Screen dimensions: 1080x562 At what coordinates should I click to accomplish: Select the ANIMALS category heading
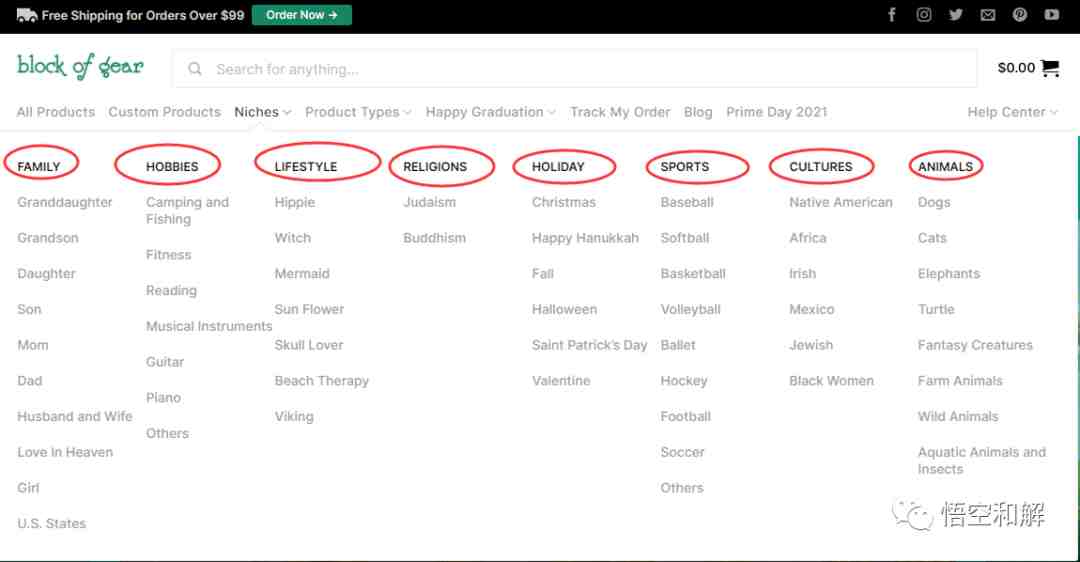(945, 167)
